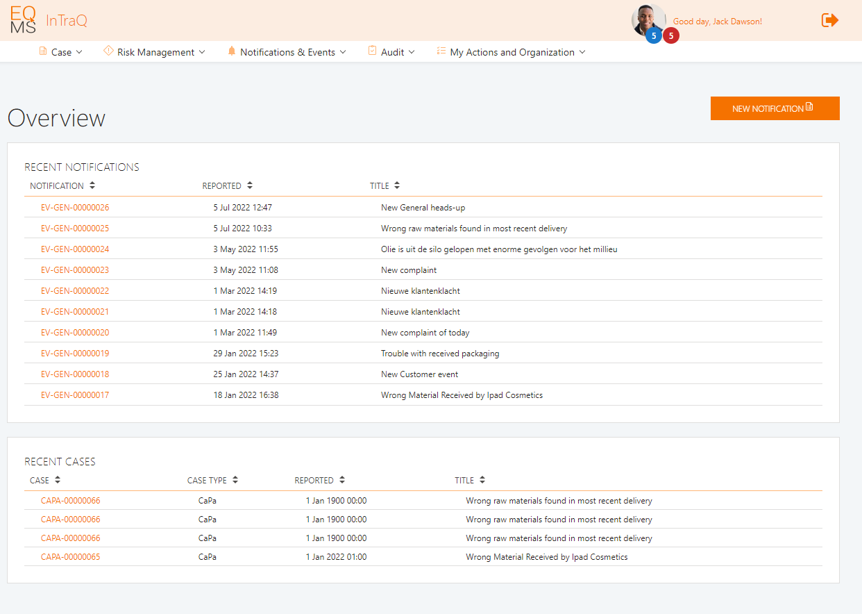The height and width of the screenshot is (614, 862).
Task: Expand the My Actions and Organization chevron
Action: pyautogui.click(x=582, y=52)
